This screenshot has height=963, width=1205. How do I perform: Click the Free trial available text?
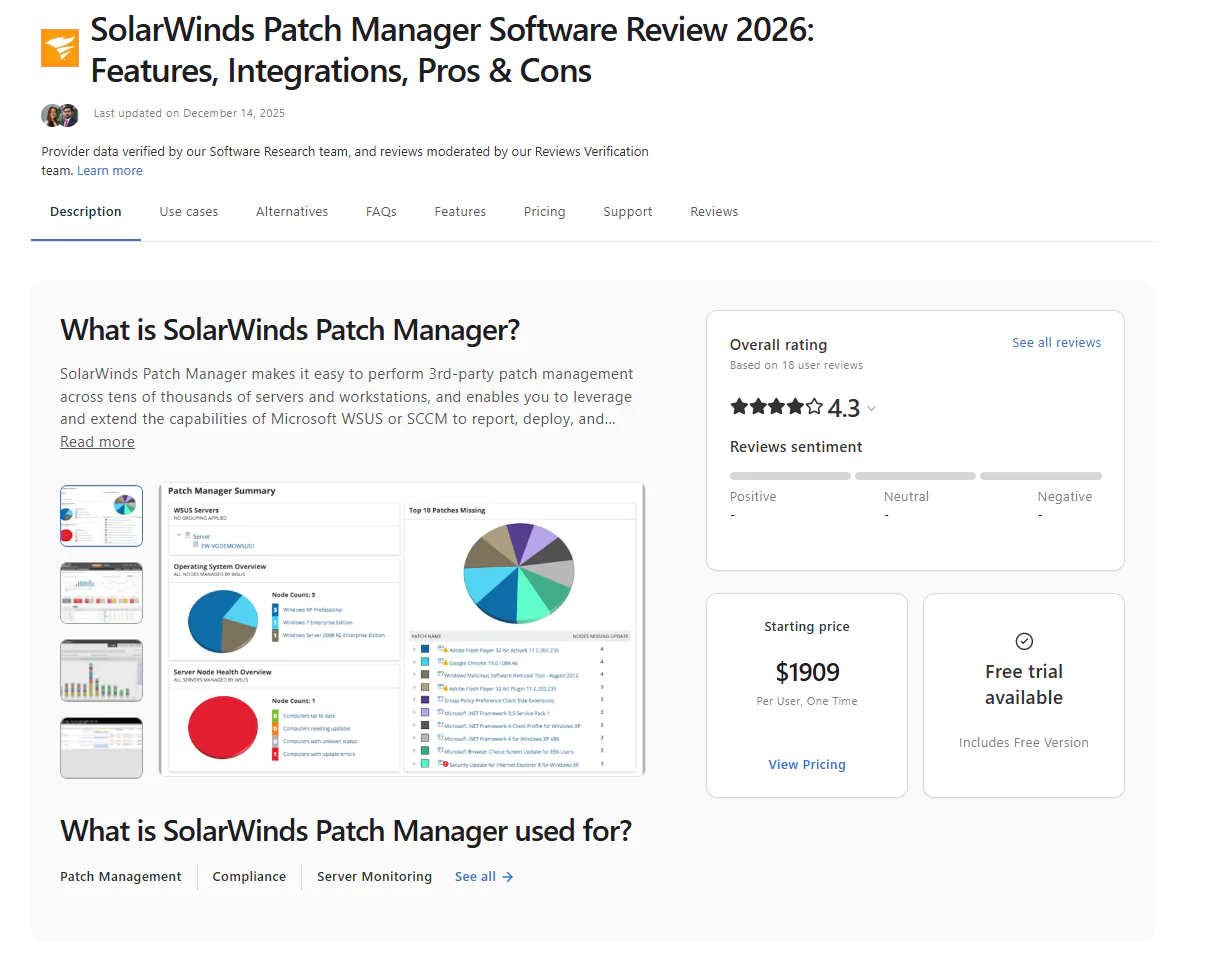pyautogui.click(x=1024, y=684)
